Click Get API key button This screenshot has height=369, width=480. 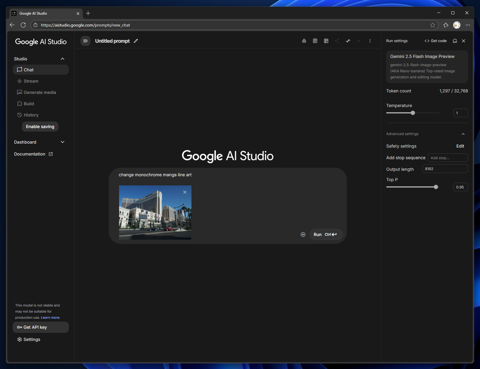[x=41, y=327]
